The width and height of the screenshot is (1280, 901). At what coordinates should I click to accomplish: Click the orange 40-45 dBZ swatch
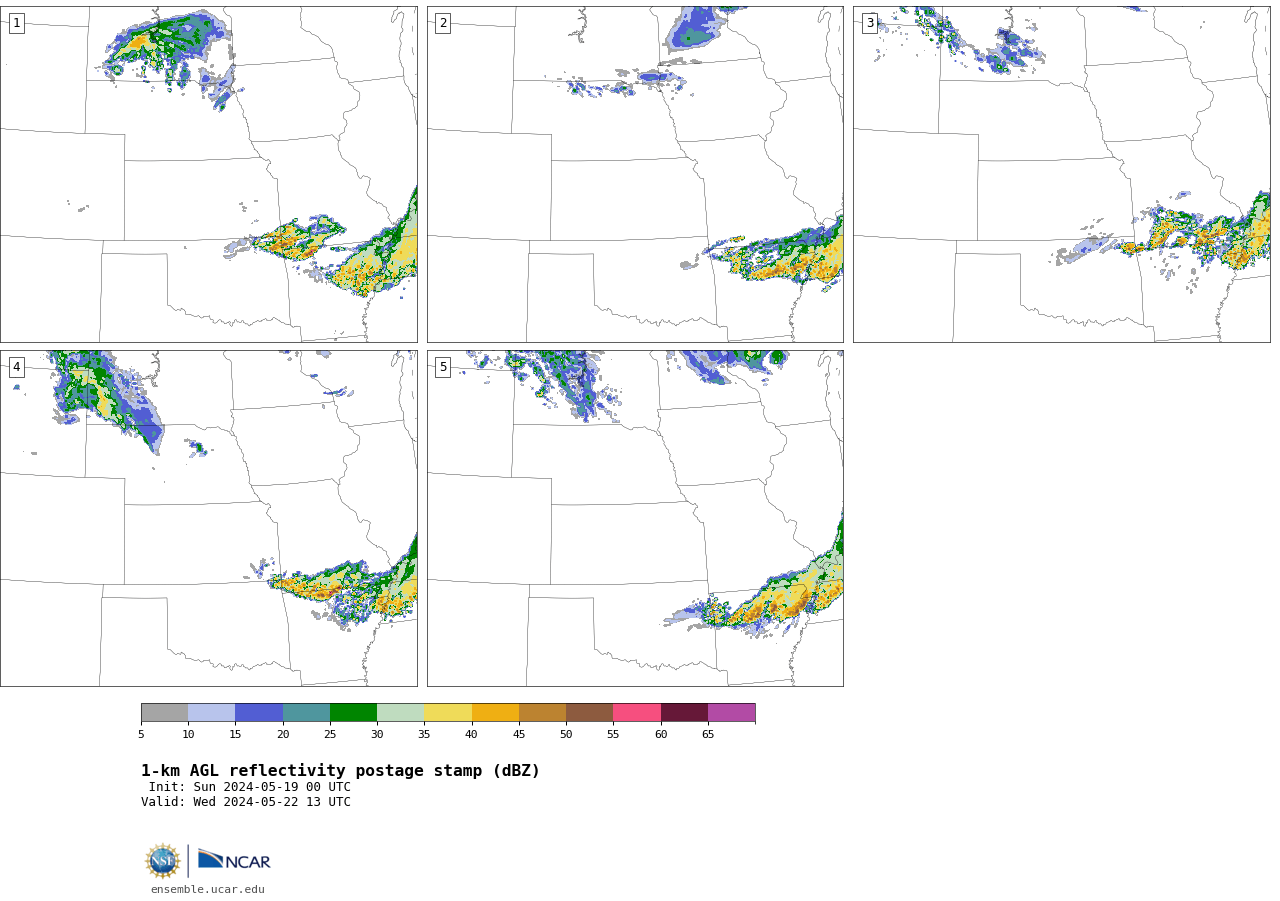(x=495, y=713)
